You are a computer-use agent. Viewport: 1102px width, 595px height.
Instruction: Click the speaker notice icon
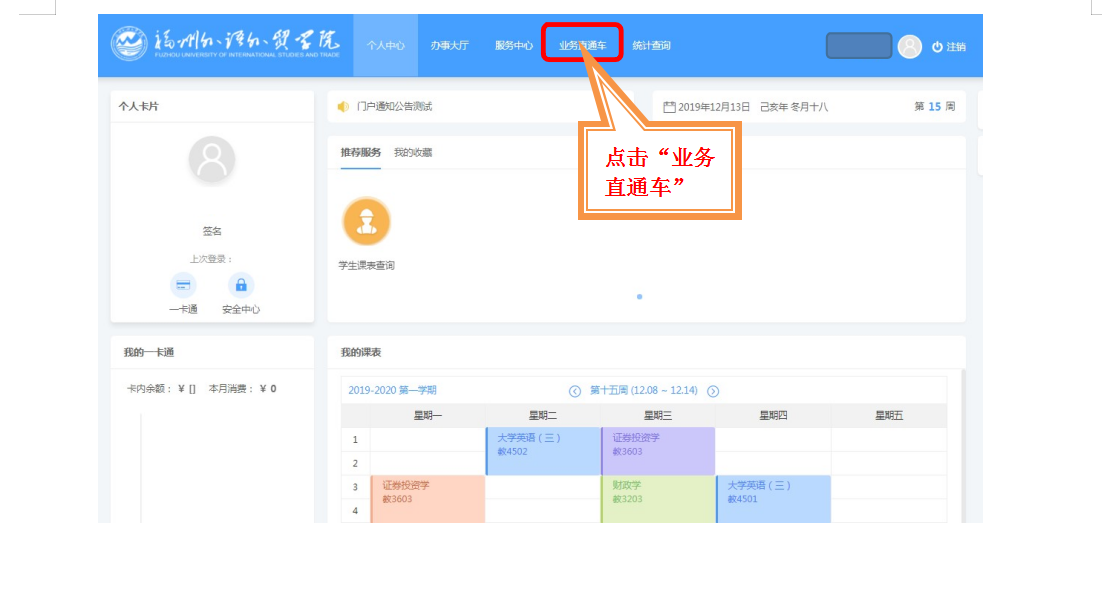coord(343,107)
